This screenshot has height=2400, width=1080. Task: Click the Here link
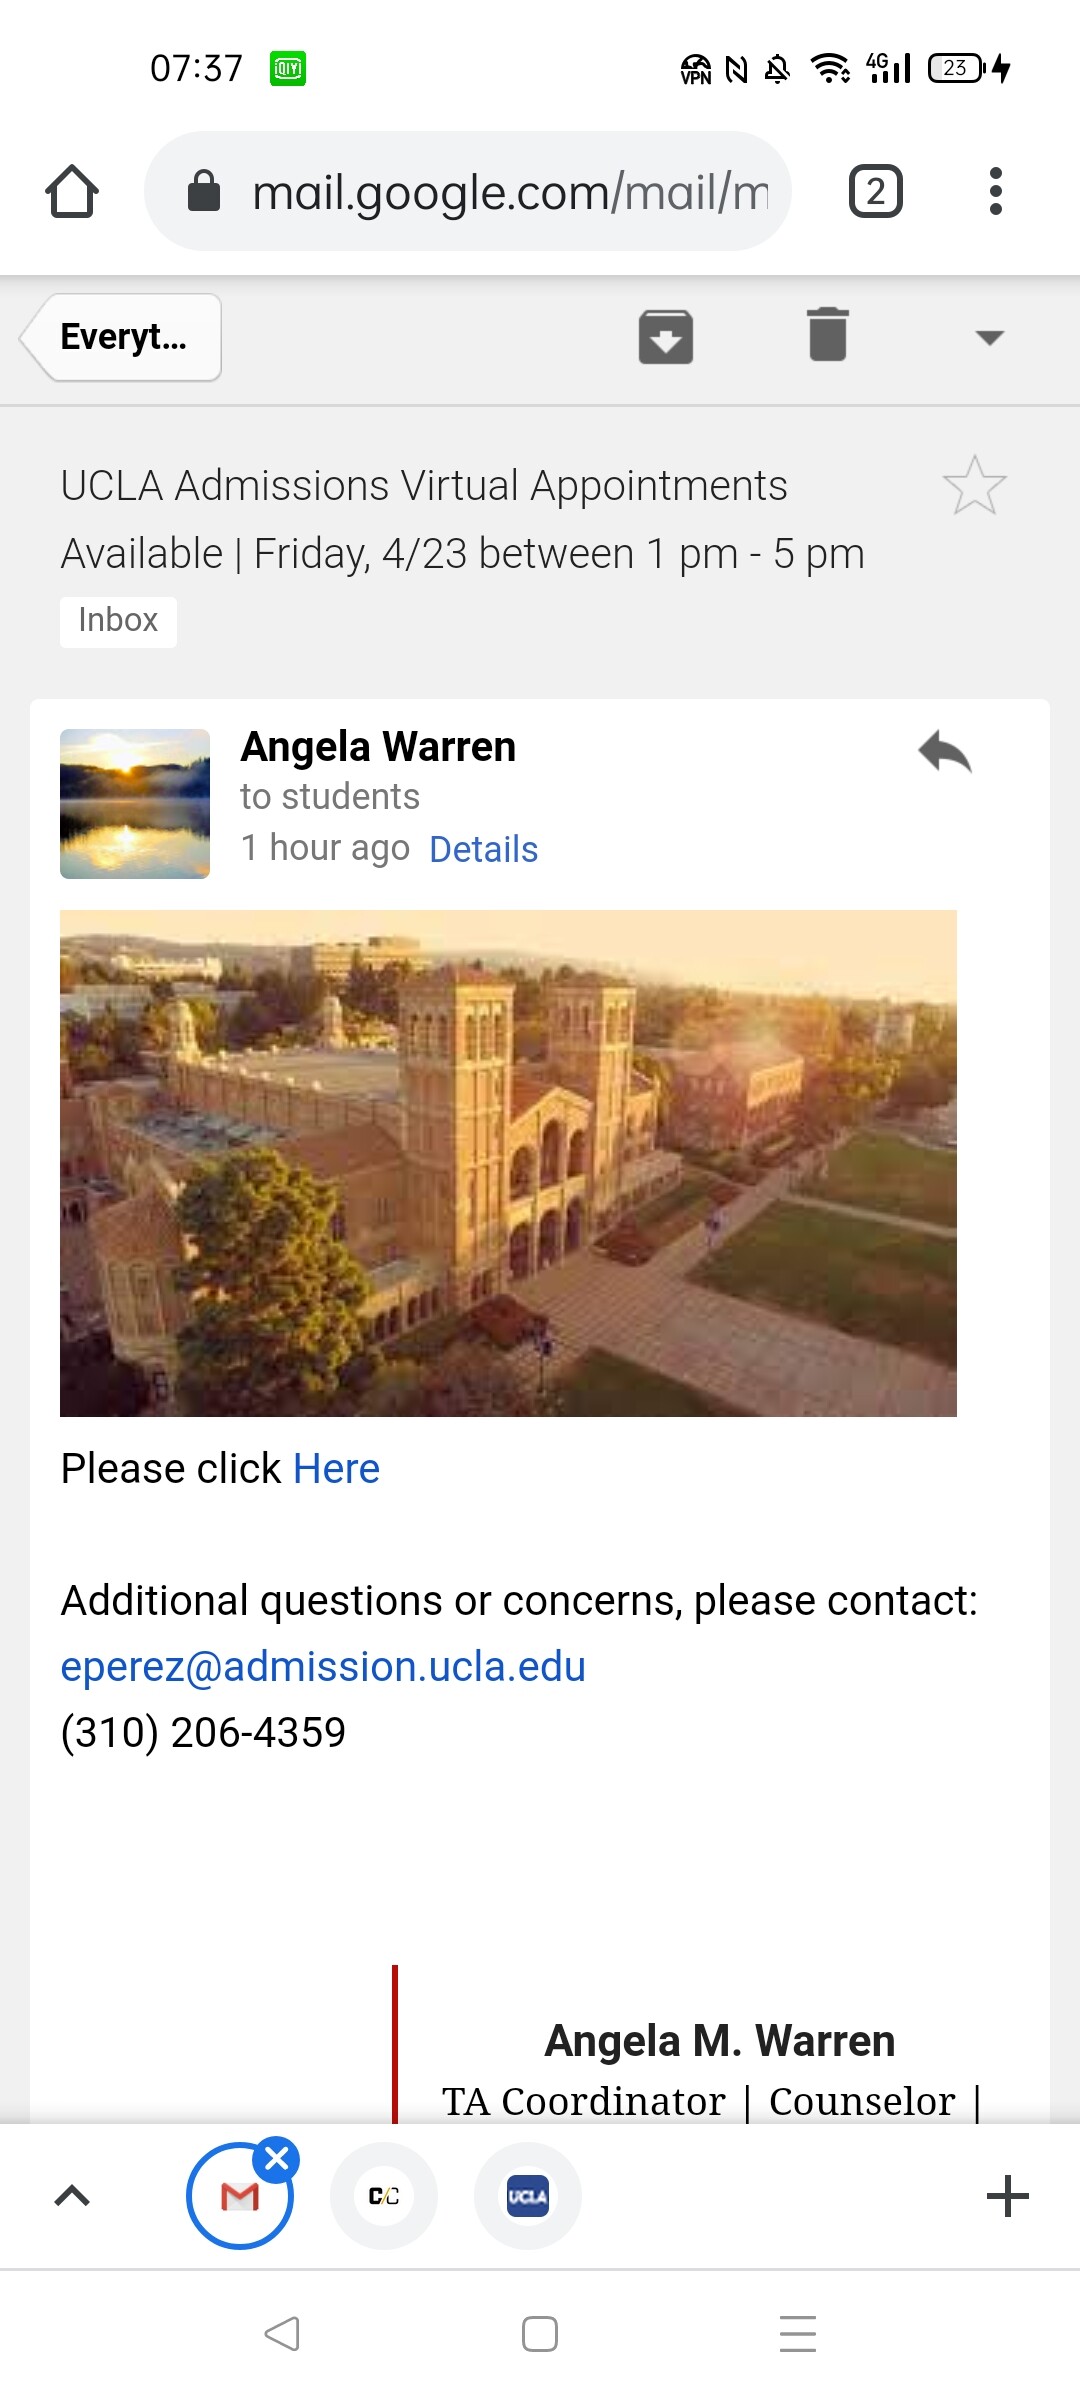(x=336, y=1469)
